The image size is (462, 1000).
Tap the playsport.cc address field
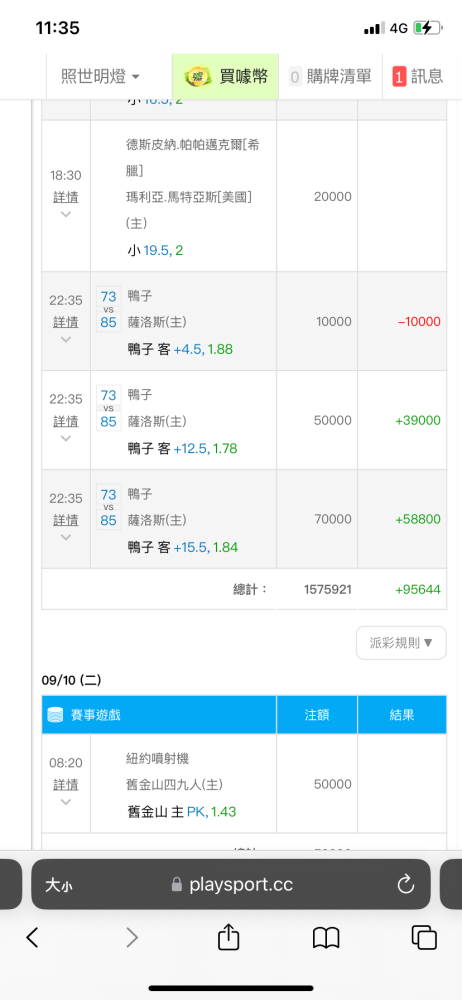click(x=230, y=884)
